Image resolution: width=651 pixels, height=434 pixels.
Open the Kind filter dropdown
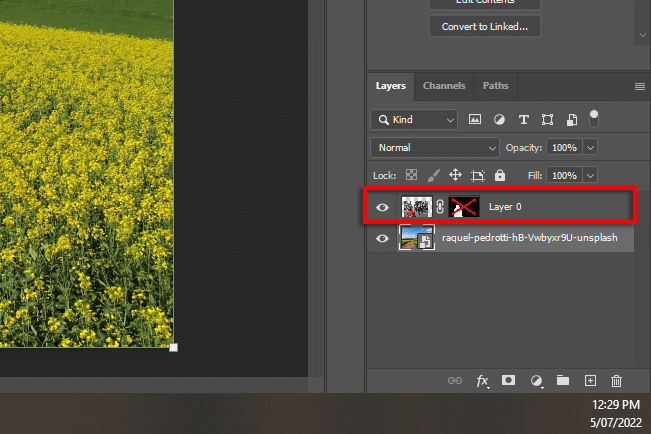414,119
